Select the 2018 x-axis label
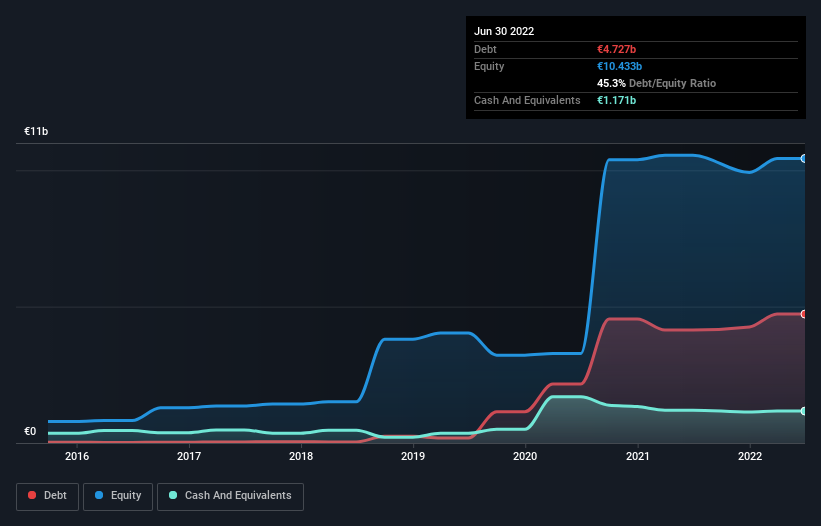Image resolution: width=821 pixels, height=526 pixels. coord(301,456)
